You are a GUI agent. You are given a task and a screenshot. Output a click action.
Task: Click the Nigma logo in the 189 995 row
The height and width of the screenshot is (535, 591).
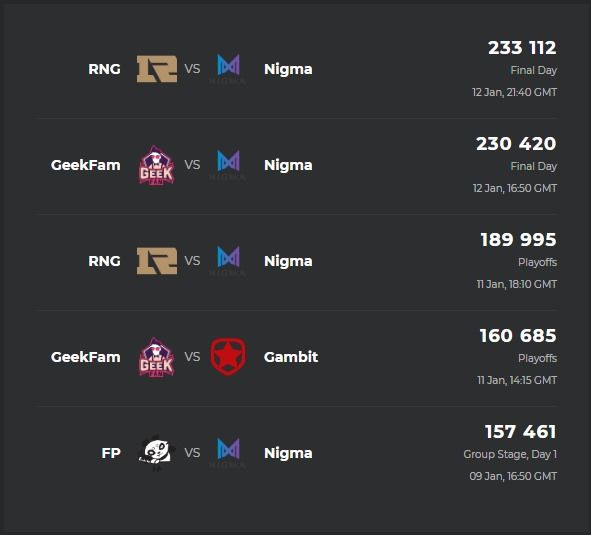pyautogui.click(x=228, y=261)
